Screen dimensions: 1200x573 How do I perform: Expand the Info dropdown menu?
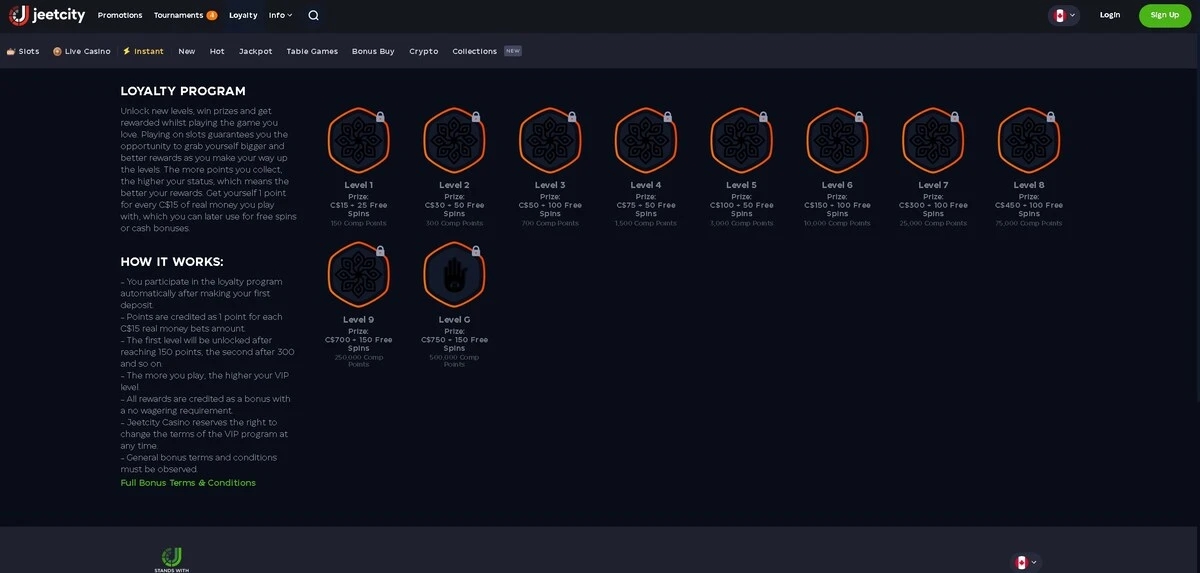281,15
